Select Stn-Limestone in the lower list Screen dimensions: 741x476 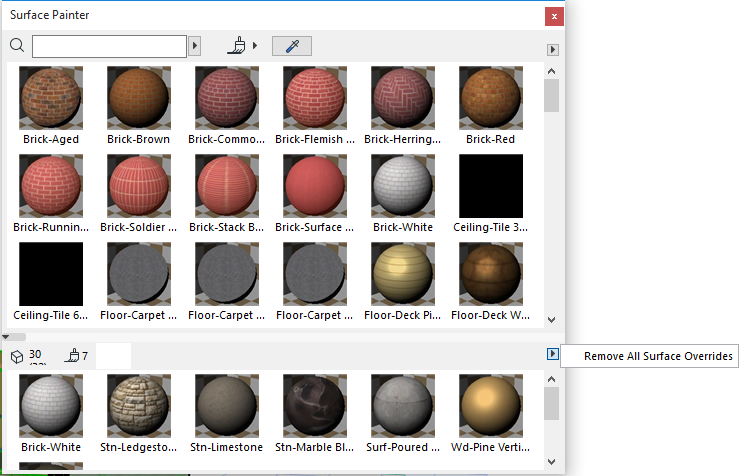[x=227, y=406]
